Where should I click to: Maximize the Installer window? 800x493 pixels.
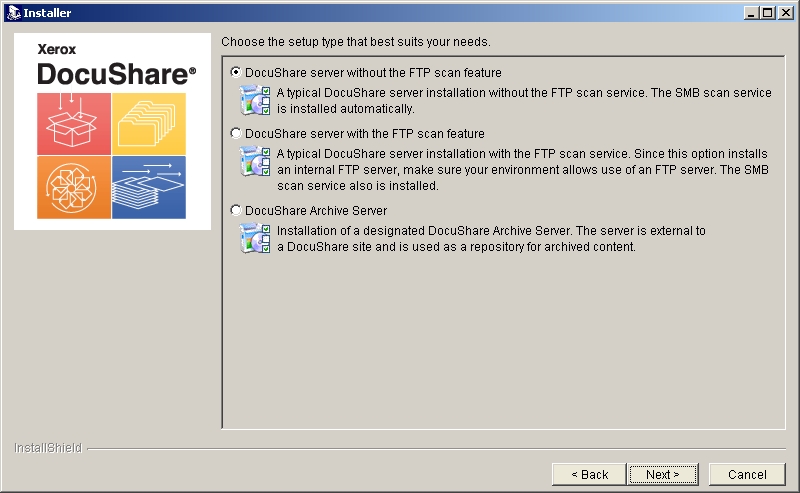point(767,13)
